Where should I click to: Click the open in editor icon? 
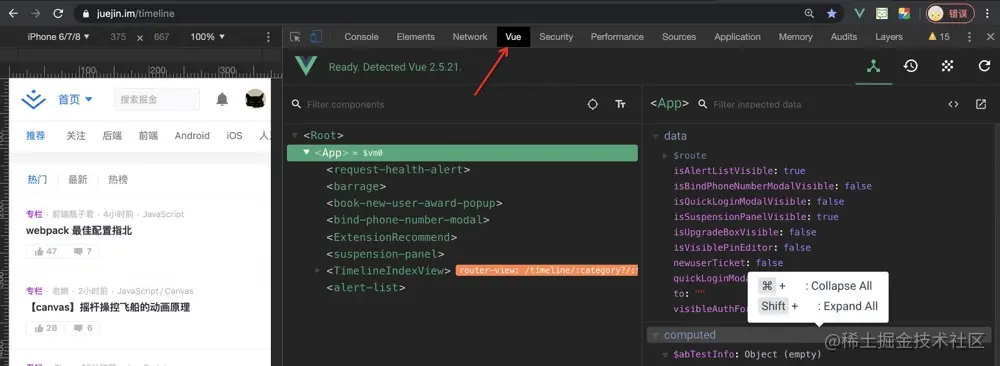[981, 104]
